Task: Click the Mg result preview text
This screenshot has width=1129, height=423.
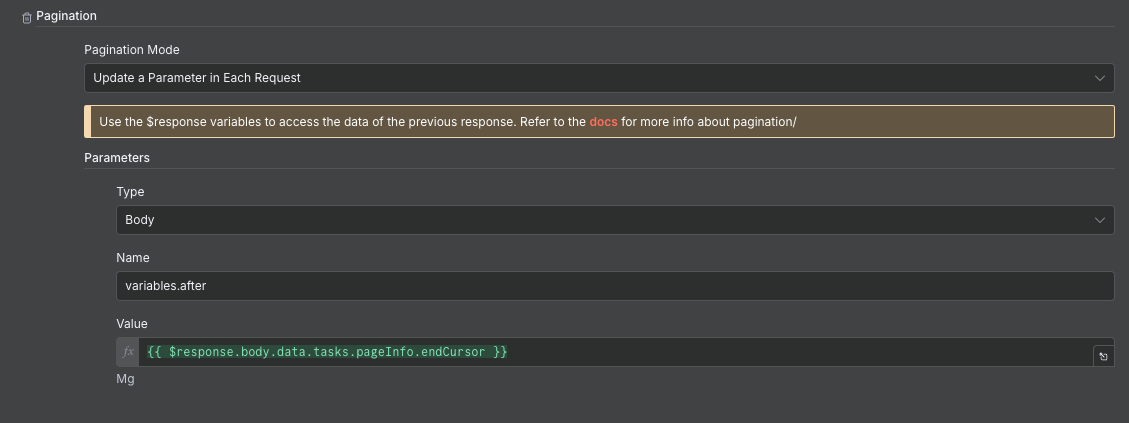Action: [x=125, y=379]
